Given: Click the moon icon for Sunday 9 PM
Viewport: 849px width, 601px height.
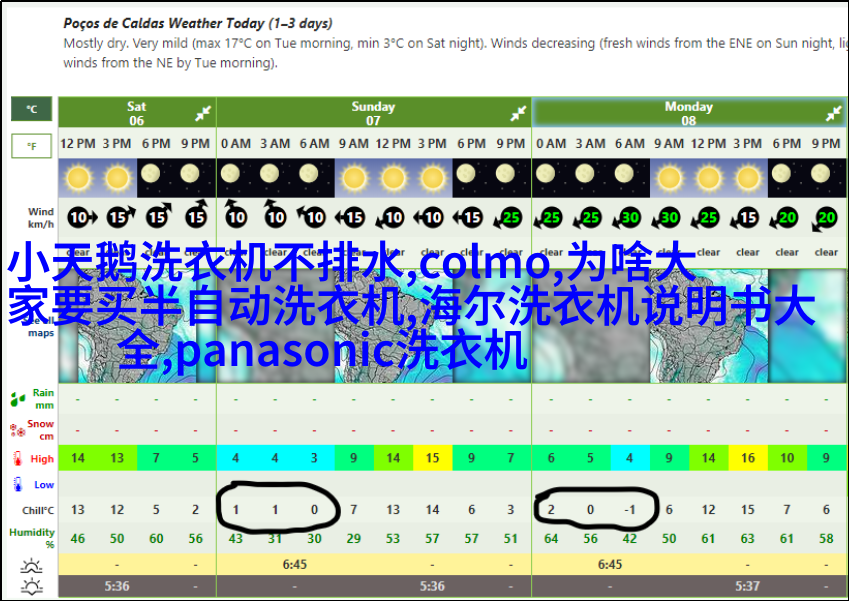Looking at the screenshot, I should click(505, 174).
